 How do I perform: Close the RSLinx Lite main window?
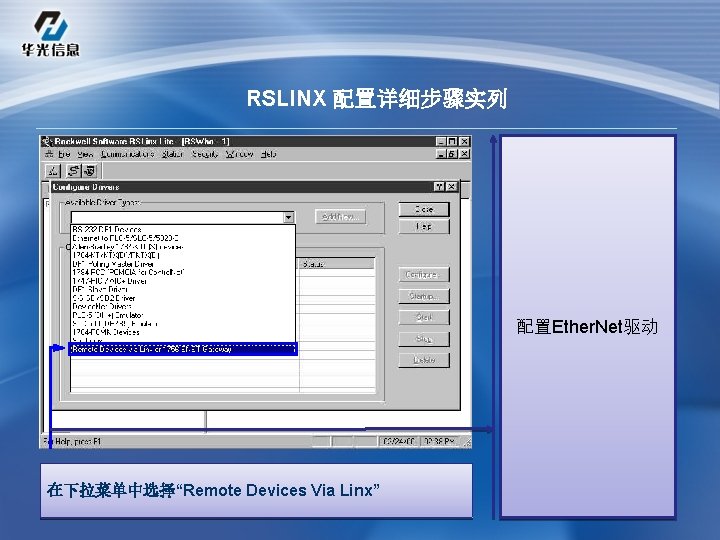(x=464, y=141)
